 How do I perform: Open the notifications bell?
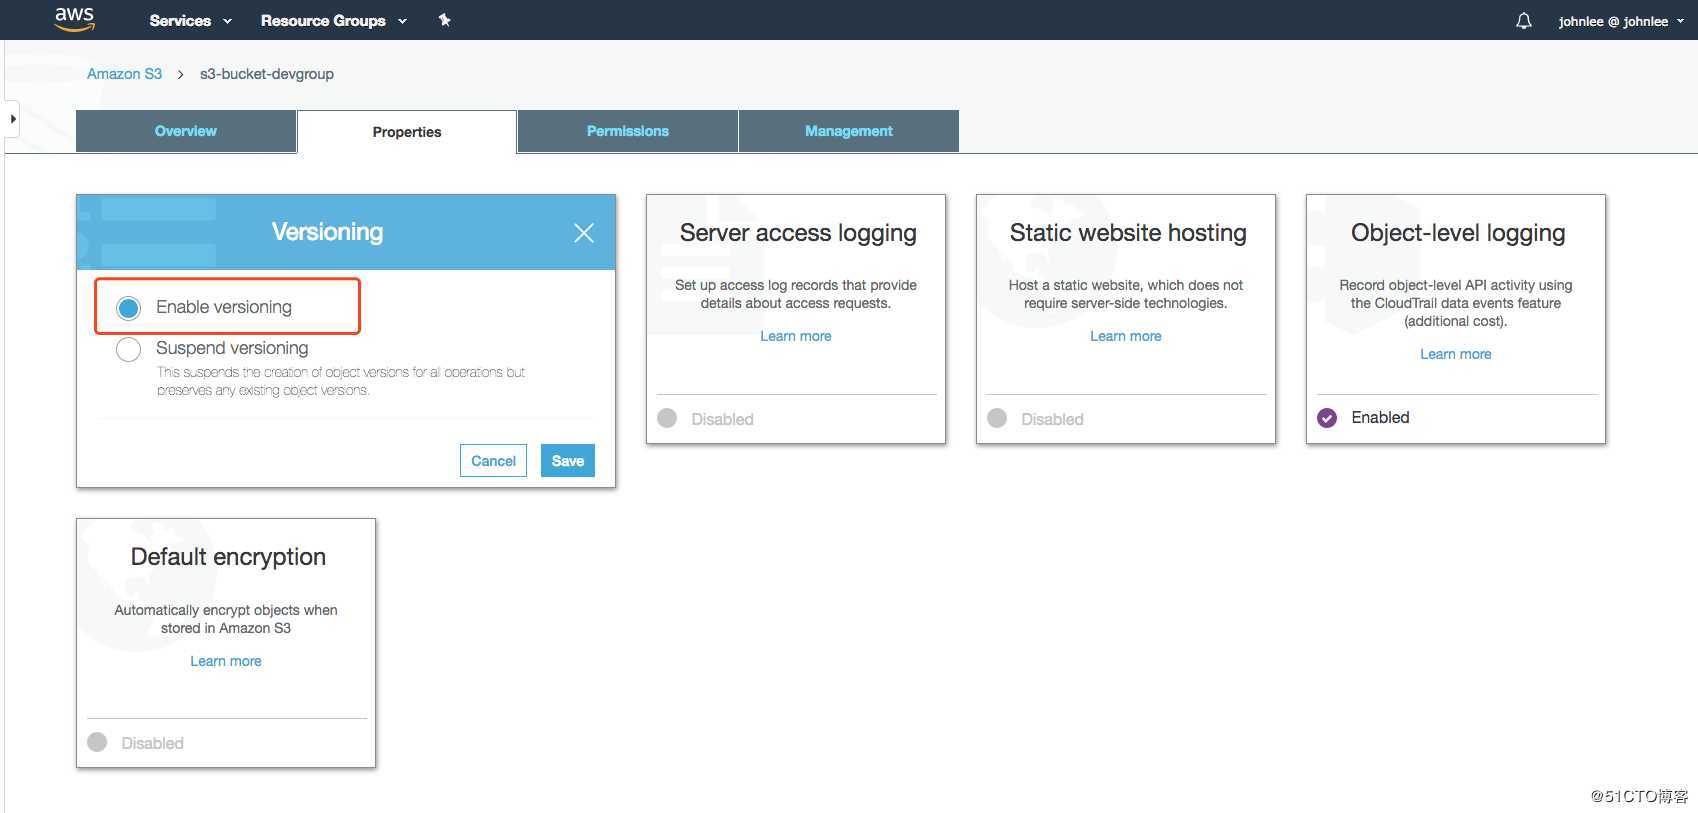click(1524, 21)
